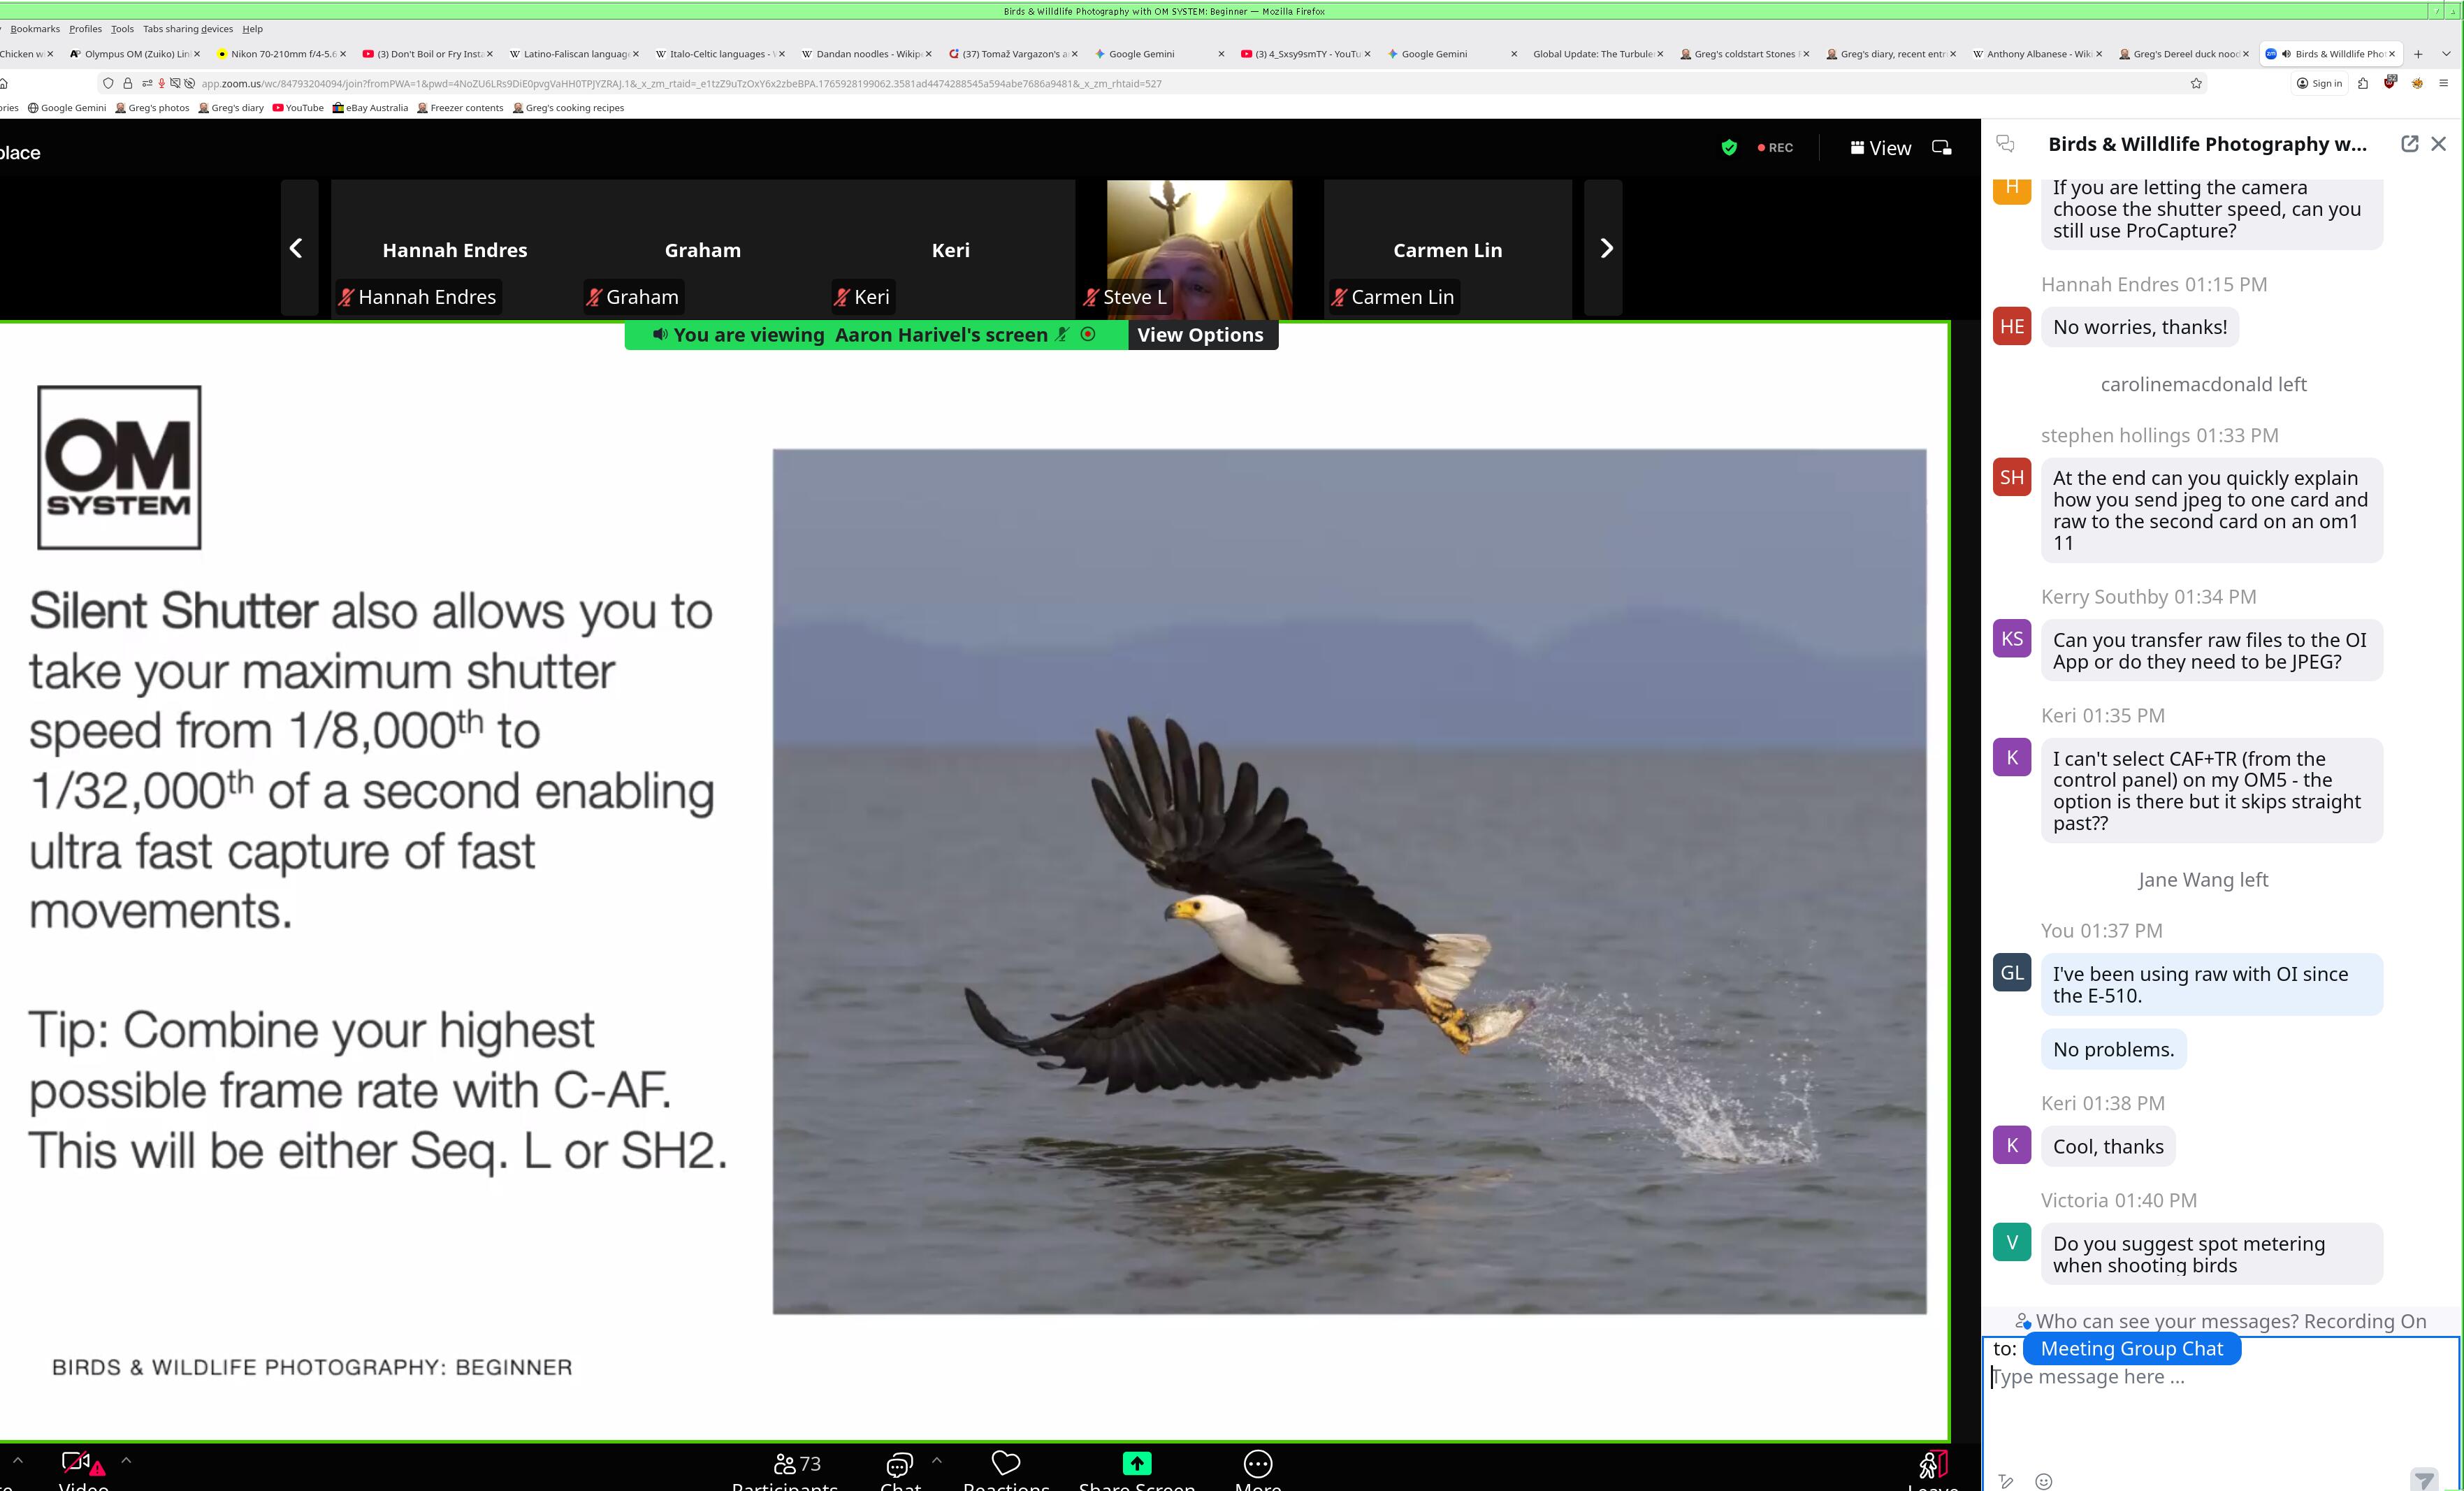The image size is (2464, 1491).
Task: Pop out the chat panel window
Action: (2409, 144)
